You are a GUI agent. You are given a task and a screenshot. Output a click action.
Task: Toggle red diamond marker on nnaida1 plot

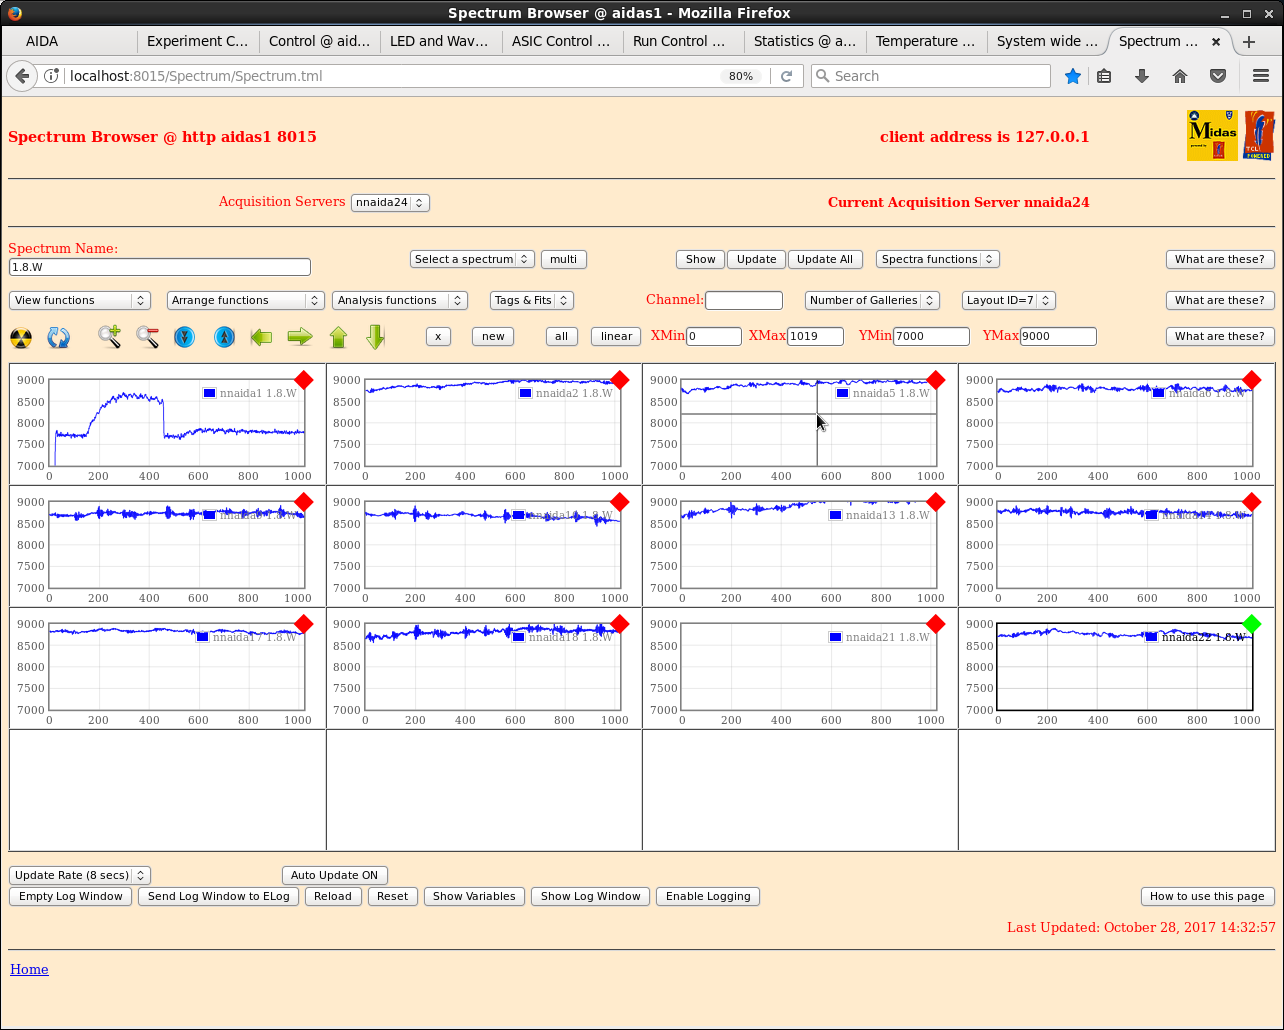pyautogui.click(x=304, y=380)
